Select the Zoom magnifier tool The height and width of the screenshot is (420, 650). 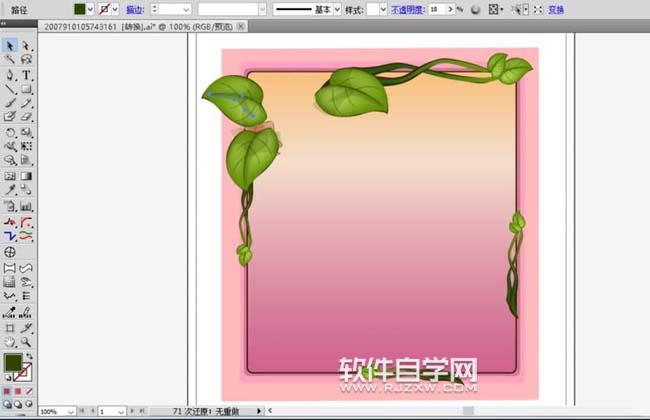[26, 342]
